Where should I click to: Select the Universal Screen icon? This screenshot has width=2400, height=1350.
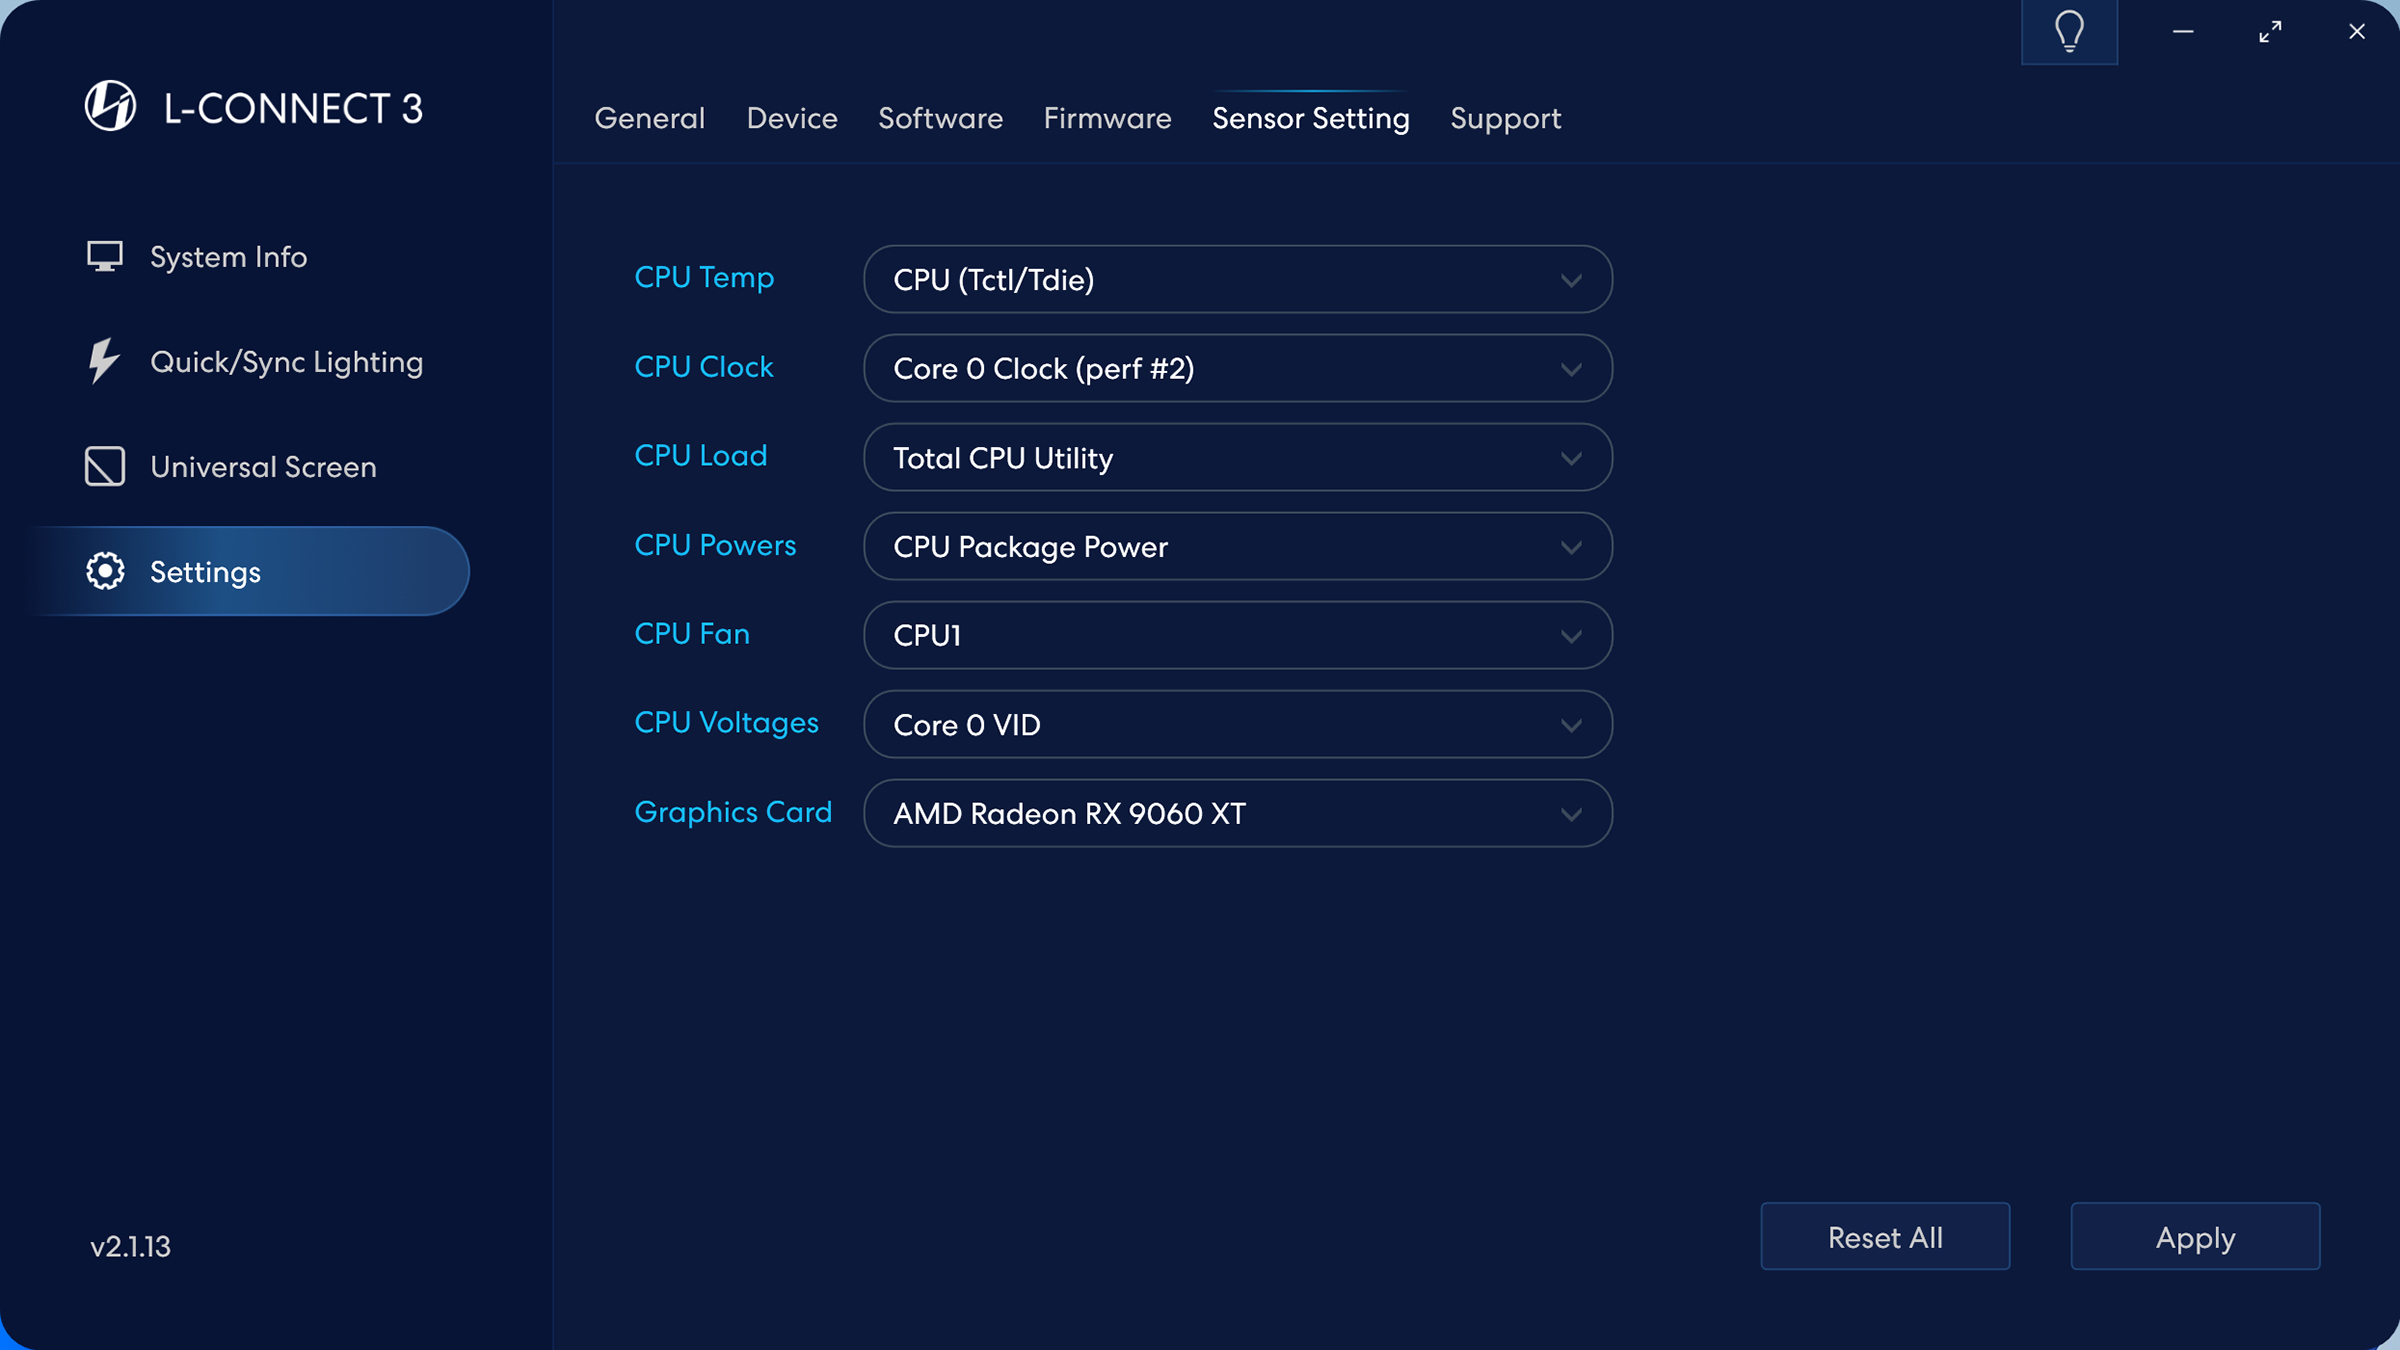[104, 467]
